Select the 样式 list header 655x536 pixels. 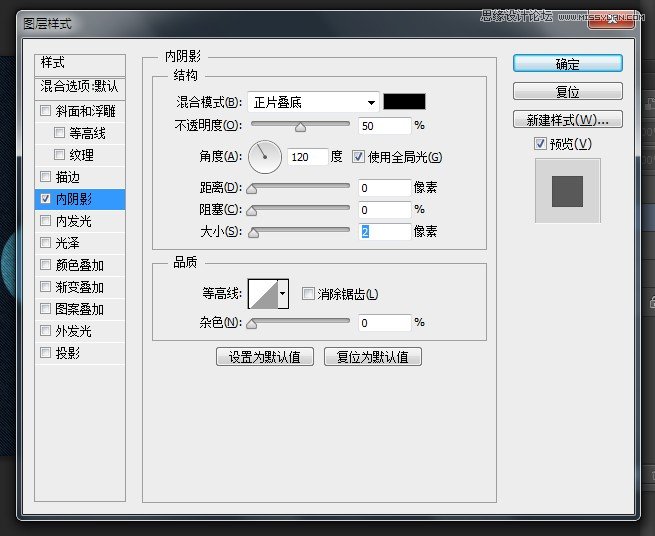(80, 64)
